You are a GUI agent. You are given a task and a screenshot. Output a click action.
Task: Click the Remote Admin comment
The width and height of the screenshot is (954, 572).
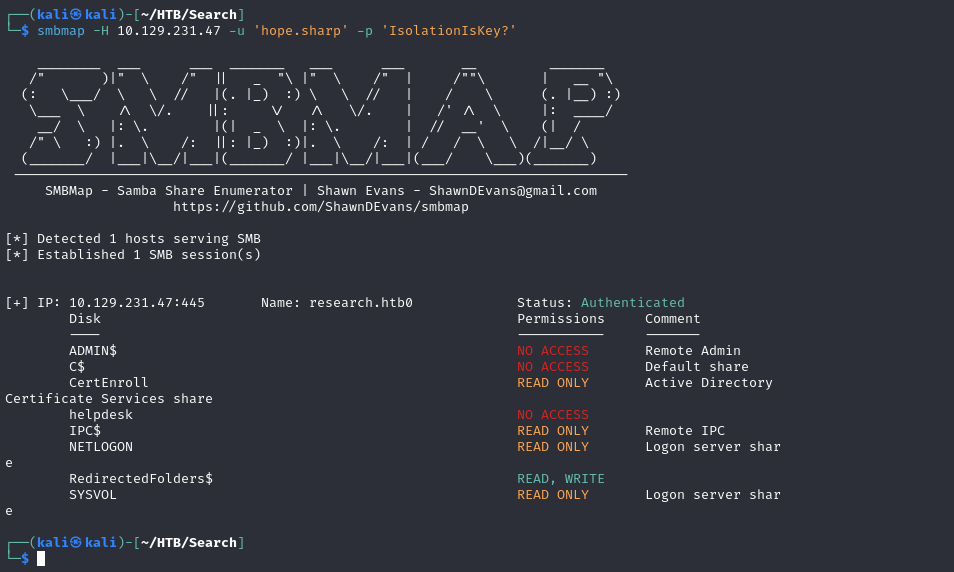click(x=693, y=351)
